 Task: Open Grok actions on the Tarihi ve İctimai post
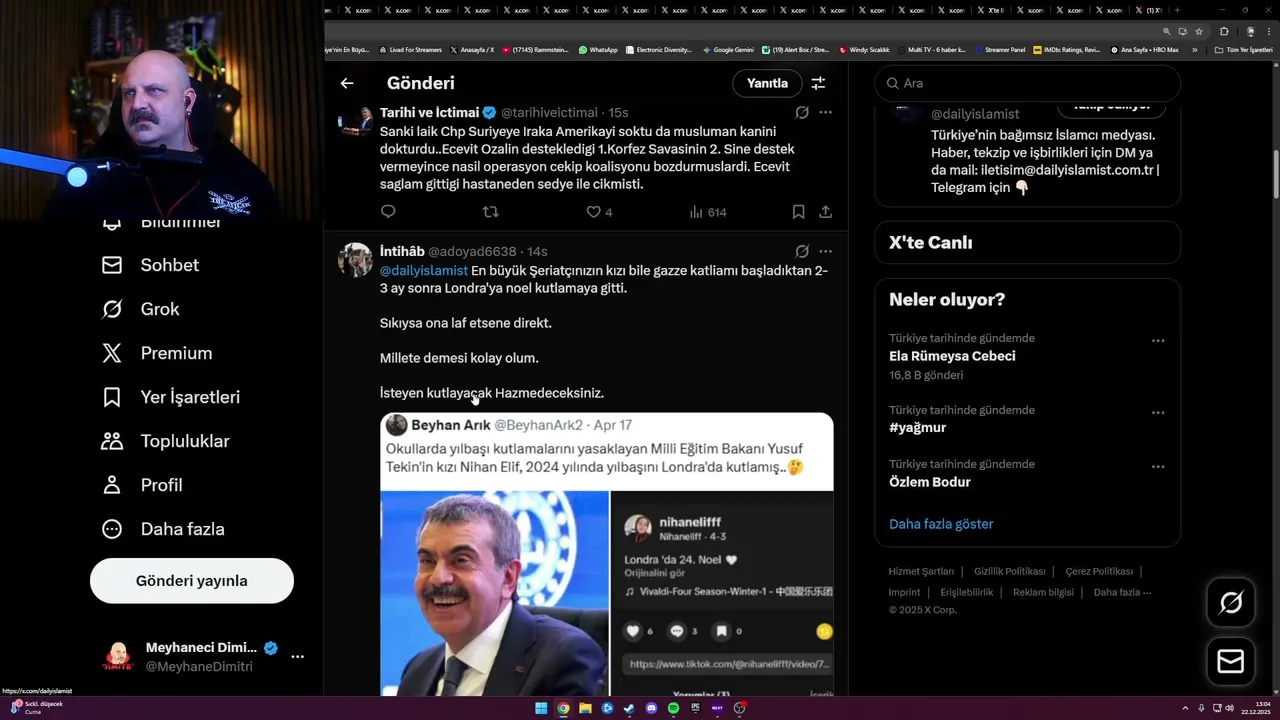tap(802, 112)
